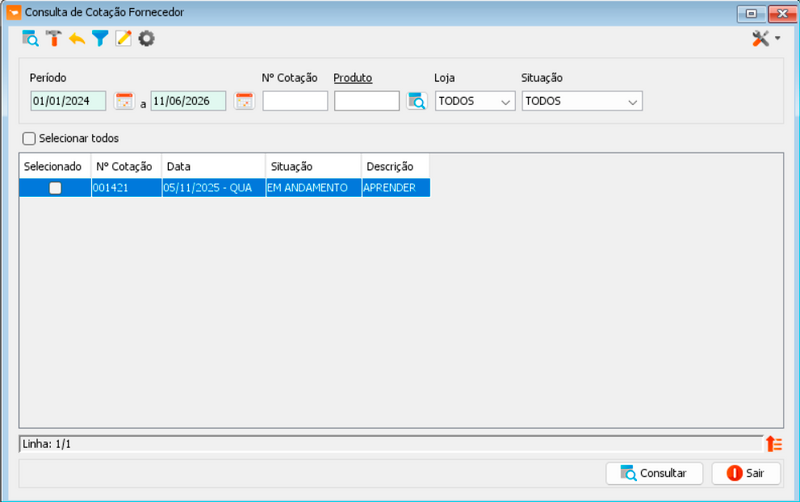Click the orange application title bar icon

14,12
